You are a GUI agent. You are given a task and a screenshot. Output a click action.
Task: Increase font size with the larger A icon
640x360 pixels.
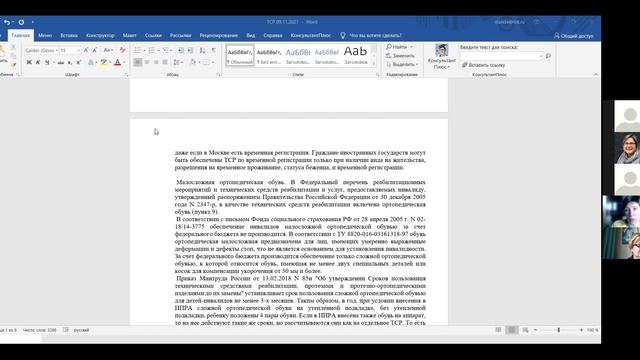click(86, 50)
